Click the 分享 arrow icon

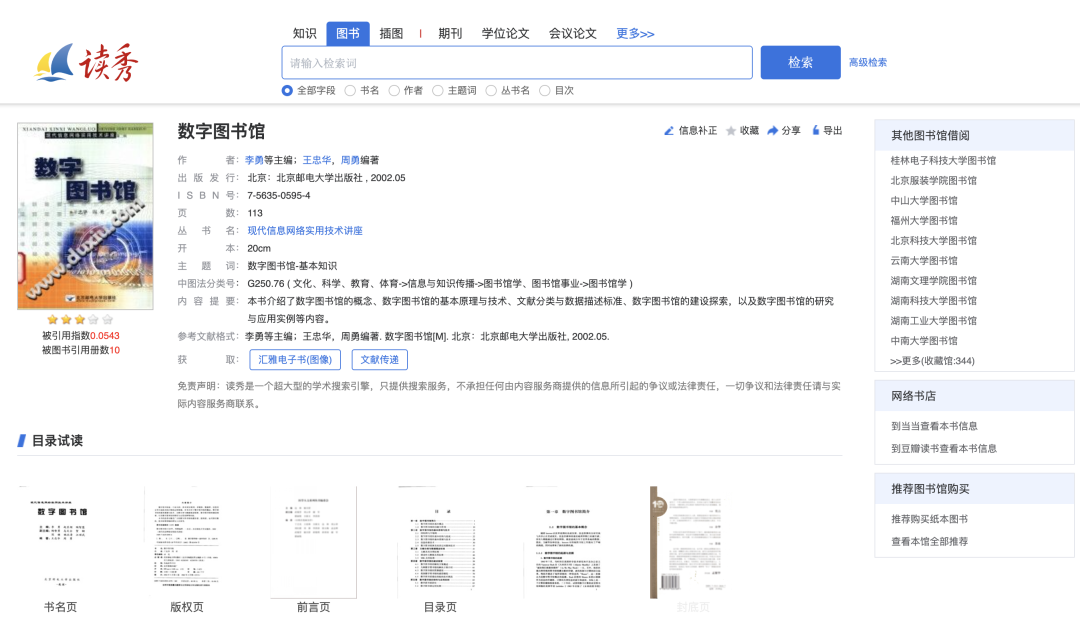click(773, 131)
